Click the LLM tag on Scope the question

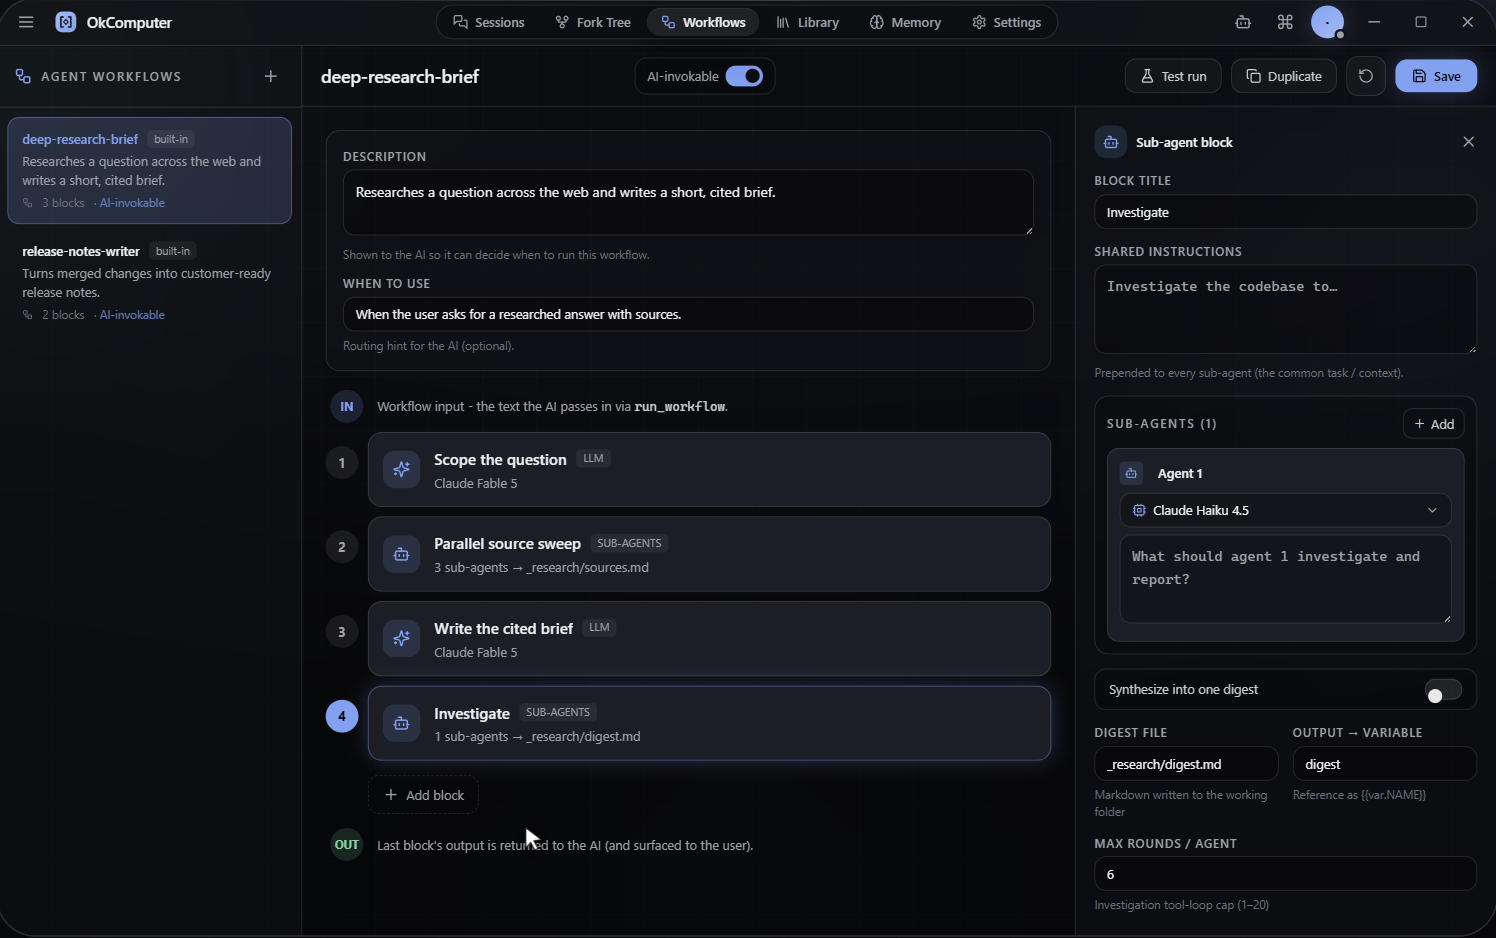coord(593,458)
